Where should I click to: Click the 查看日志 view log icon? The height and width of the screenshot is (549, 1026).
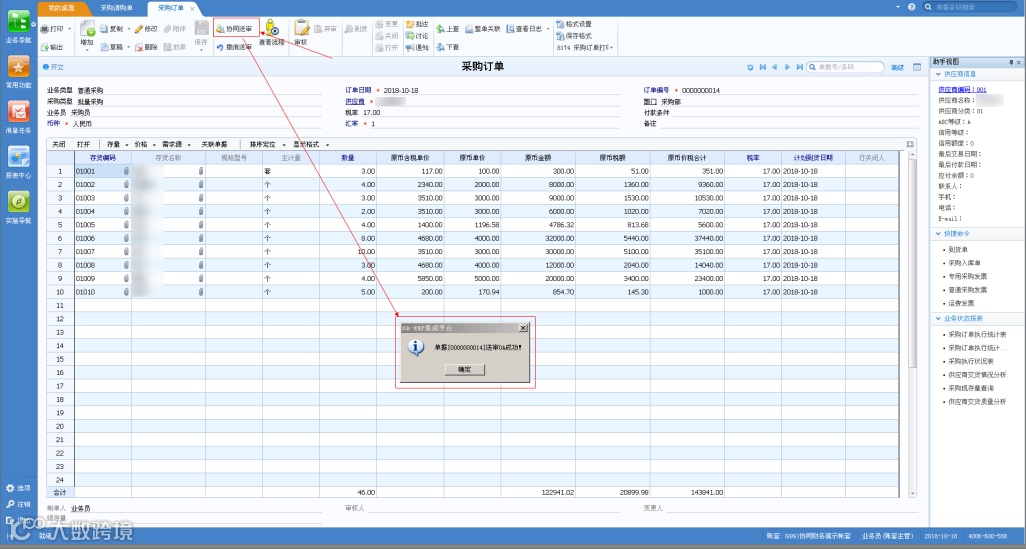510,29
